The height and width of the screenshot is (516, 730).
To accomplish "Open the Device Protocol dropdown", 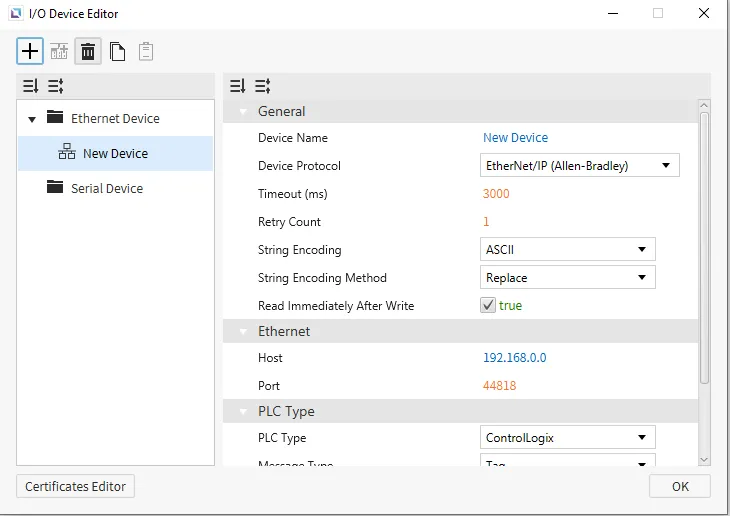I will pos(580,166).
